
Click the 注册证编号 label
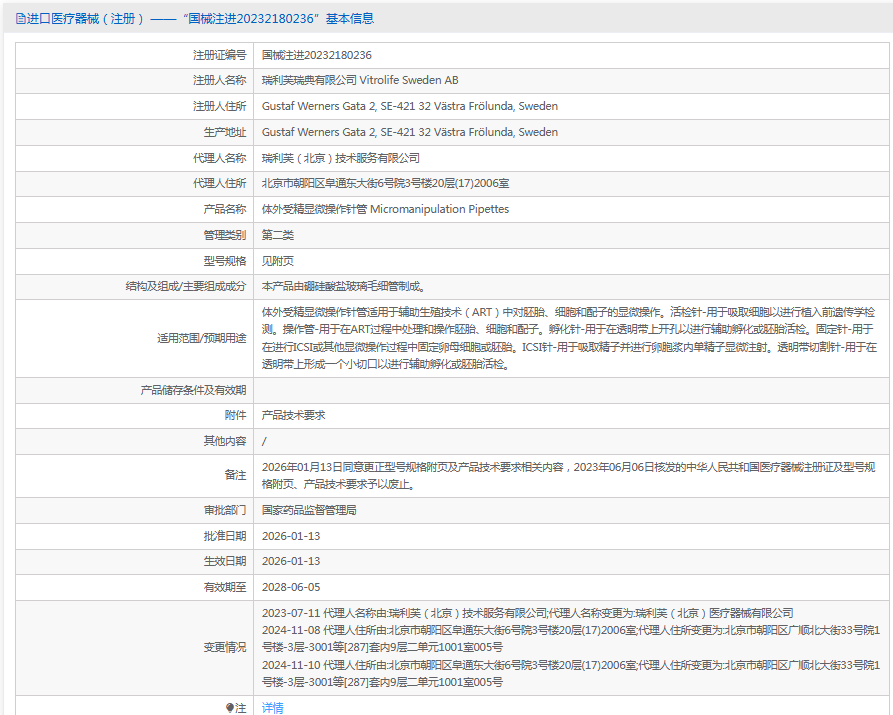[219, 55]
